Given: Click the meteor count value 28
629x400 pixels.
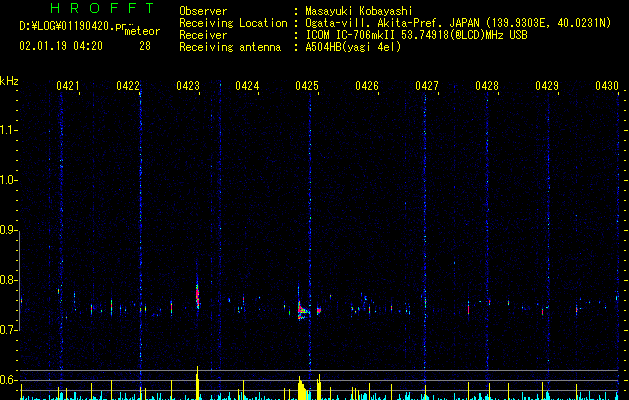Looking at the screenshot, I should tap(145, 46).
